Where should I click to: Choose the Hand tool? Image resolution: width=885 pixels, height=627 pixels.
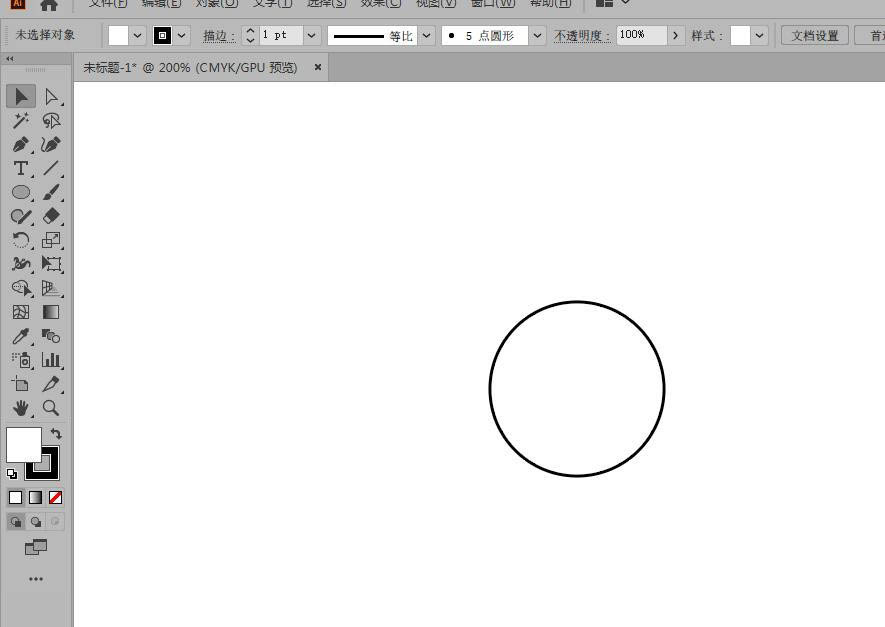(21, 407)
